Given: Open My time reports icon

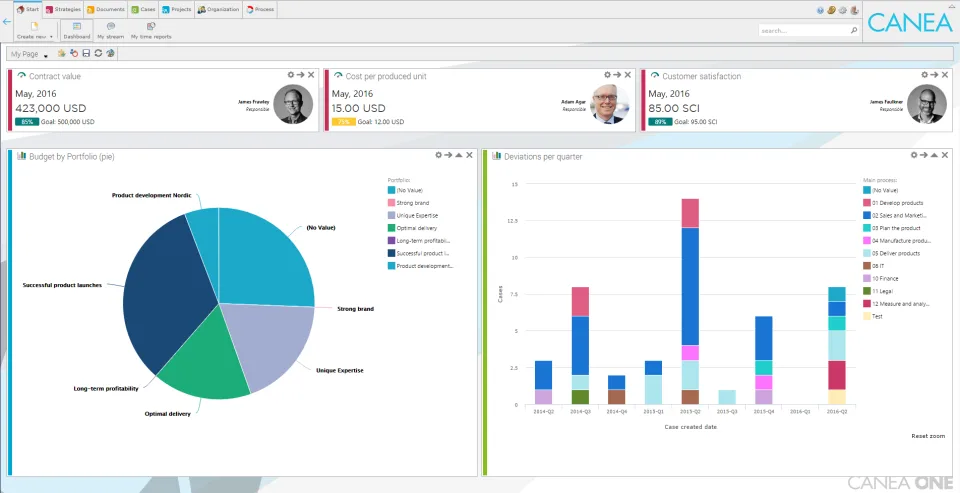Looking at the screenshot, I should [x=151, y=31].
